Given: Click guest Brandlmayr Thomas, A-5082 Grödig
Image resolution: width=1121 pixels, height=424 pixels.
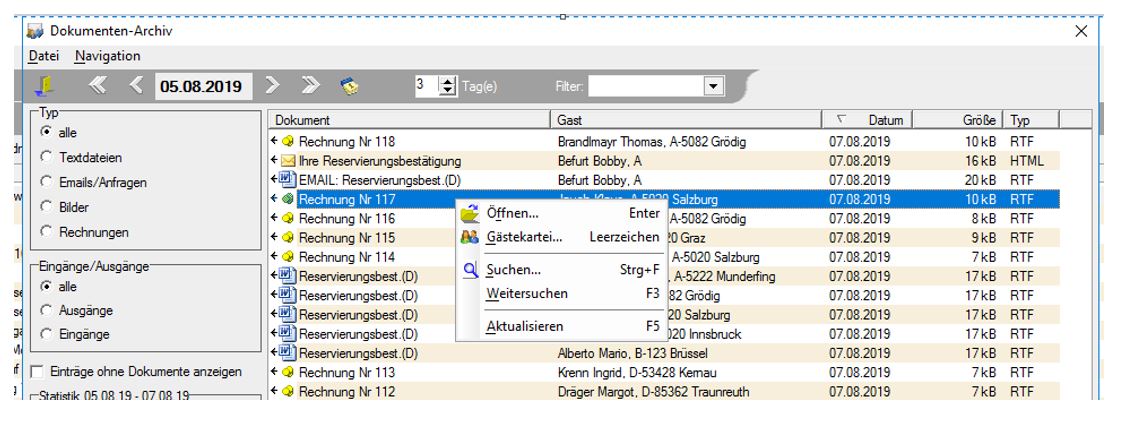Looking at the screenshot, I should (651, 142).
